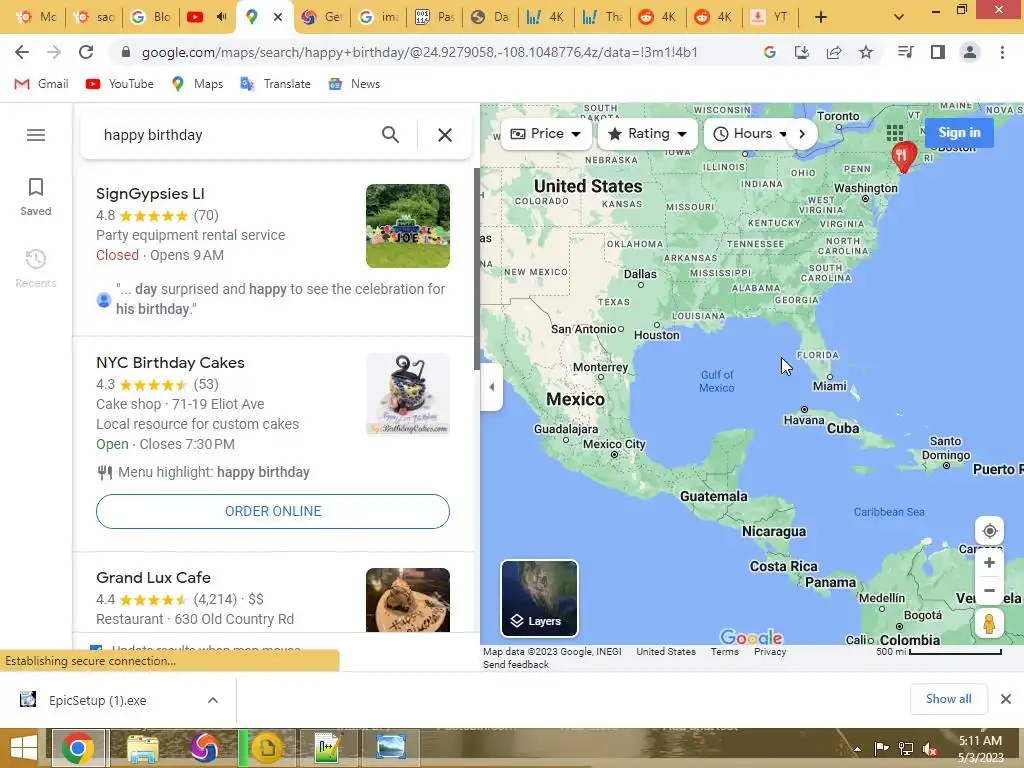Click the United States footer link
The height and width of the screenshot is (768, 1024).
coord(665,652)
